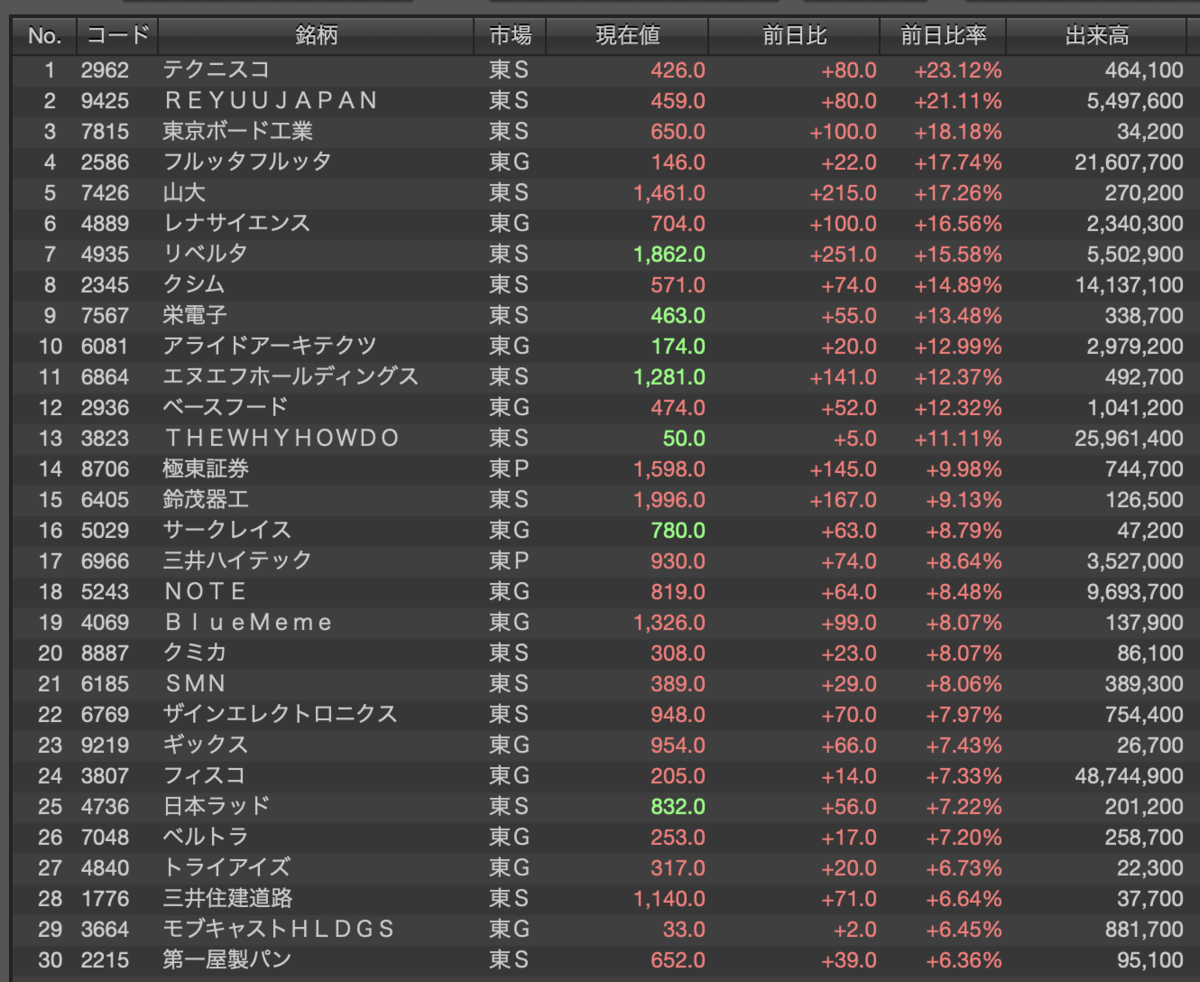Click the フルッタフルッタ stock name
The width and height of the screenshot is (1200, 982).
247,162
